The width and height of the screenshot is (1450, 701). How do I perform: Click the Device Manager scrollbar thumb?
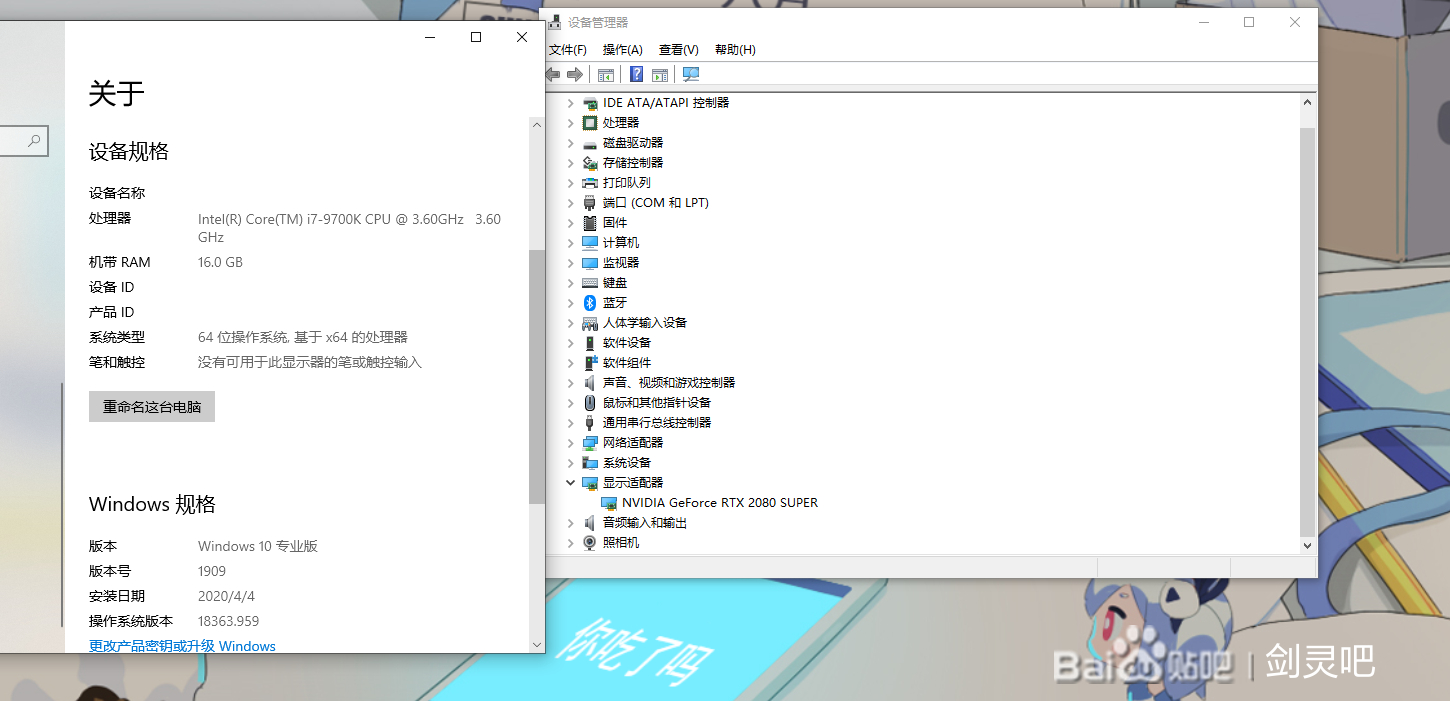(x=1307, y=331)
